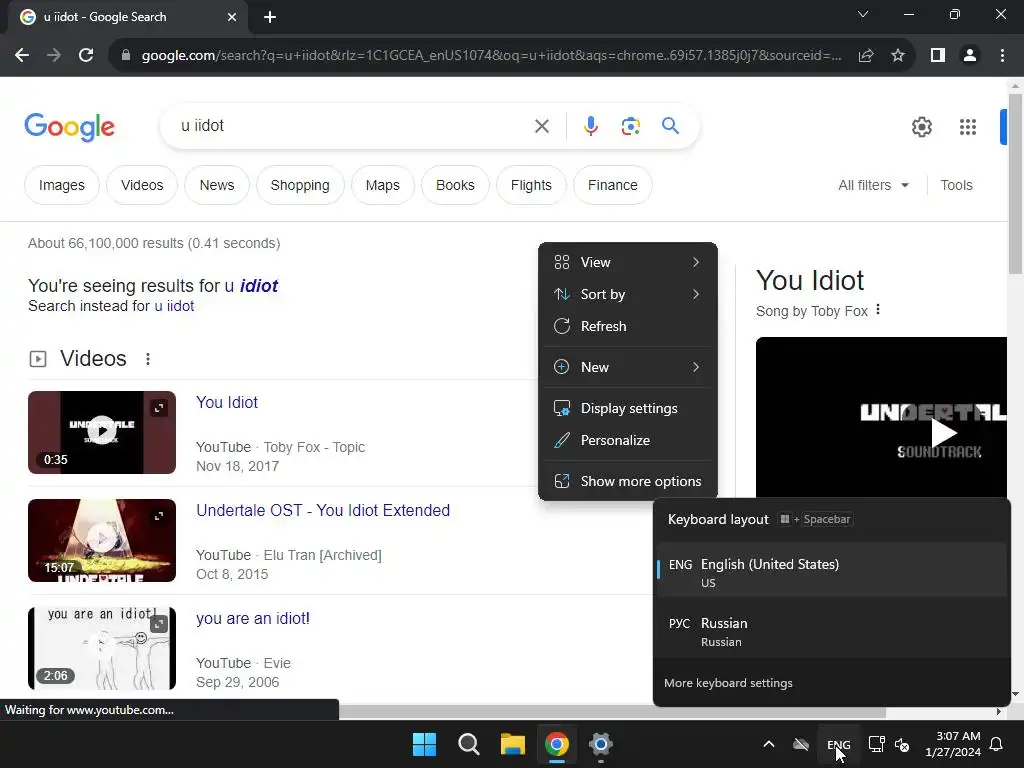Image resolution: width=1024 pixels, height=768 pixels.
Task: Open 'you are an idiot!' video link
Action: [253, 618]
